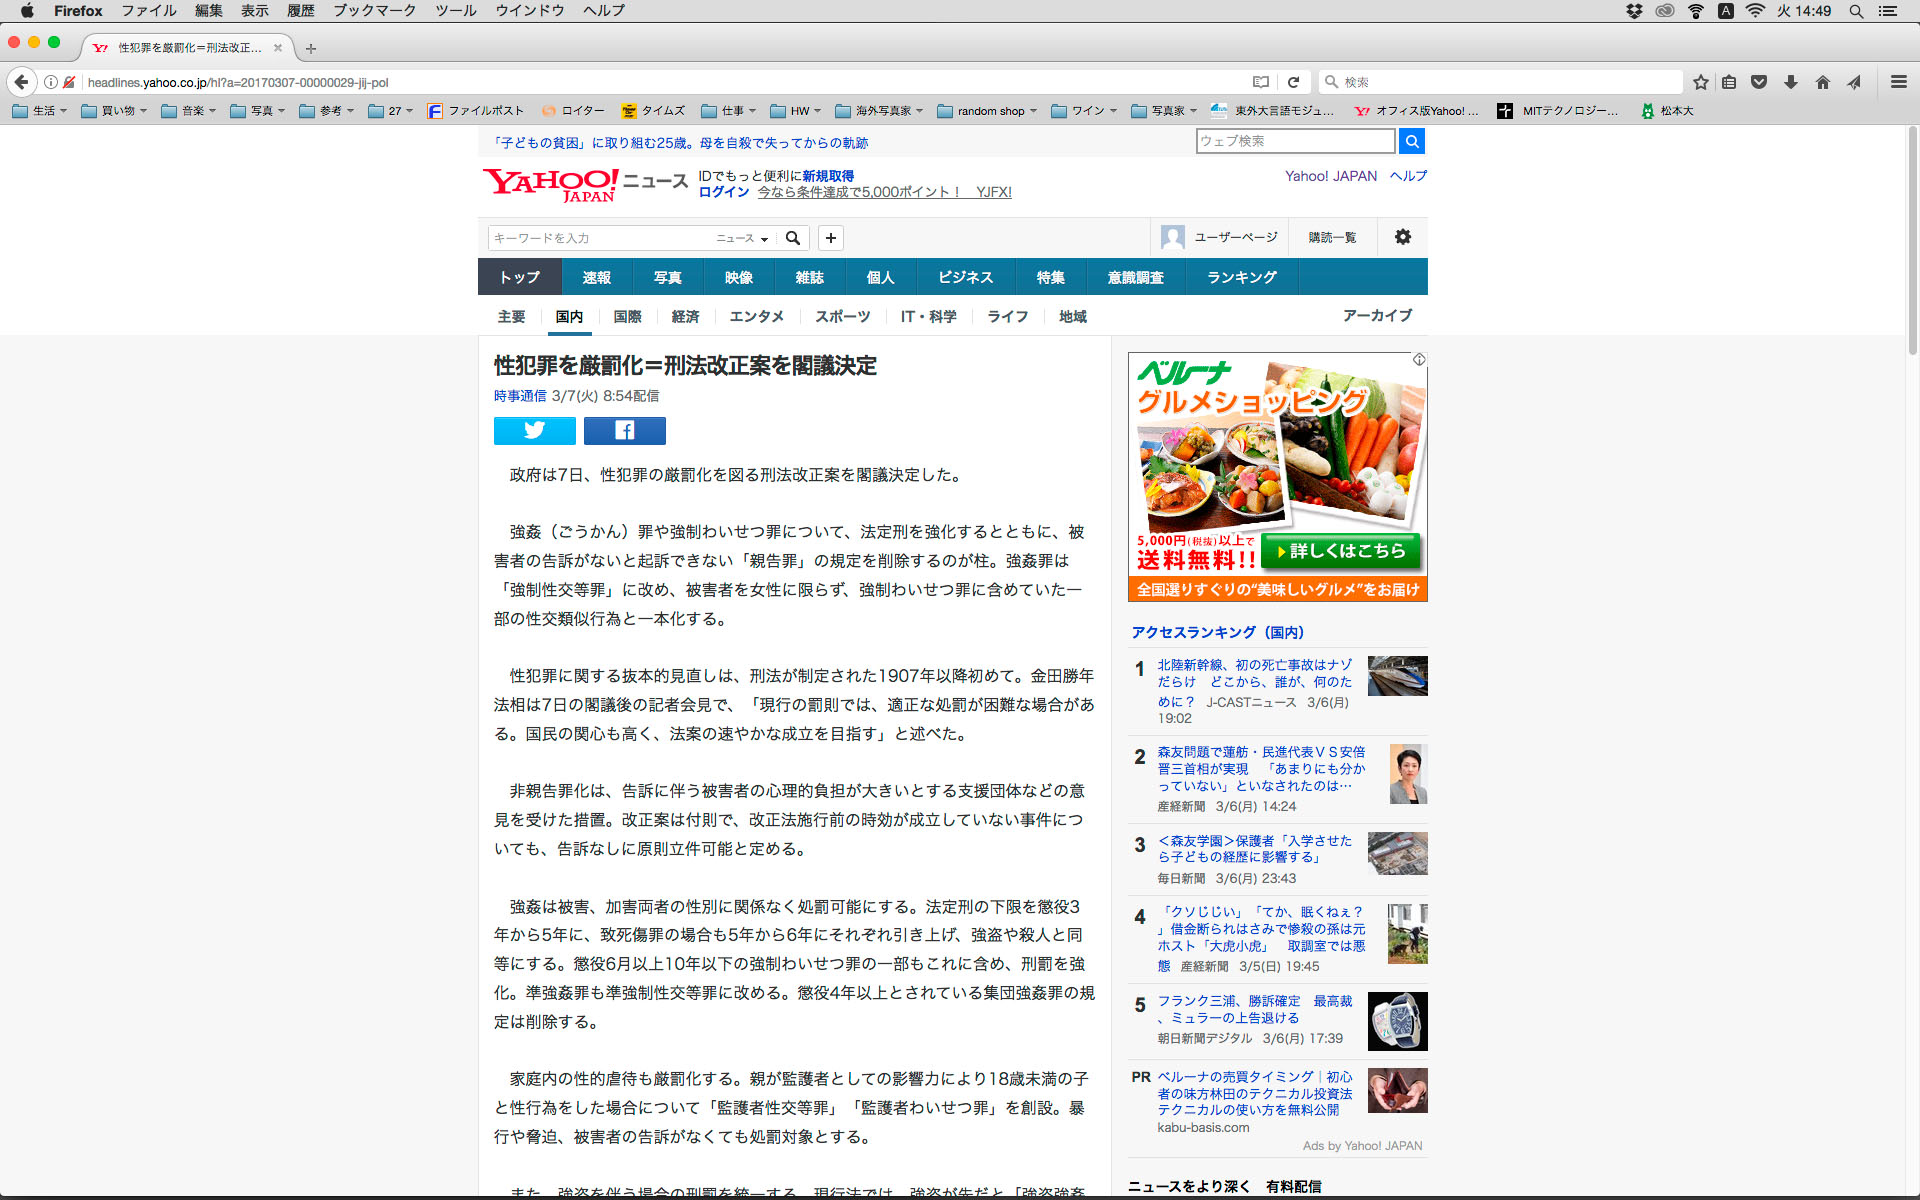Viewport: 1920px width, 1200px height.
Task: Expand ニュース search category dropdown
Action: [742, 238]
